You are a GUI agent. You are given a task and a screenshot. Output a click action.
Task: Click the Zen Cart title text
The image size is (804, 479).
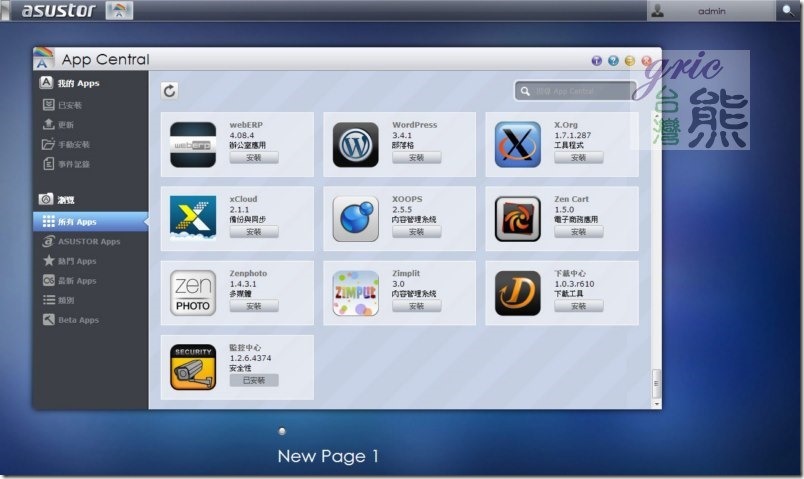pos(571,199)
